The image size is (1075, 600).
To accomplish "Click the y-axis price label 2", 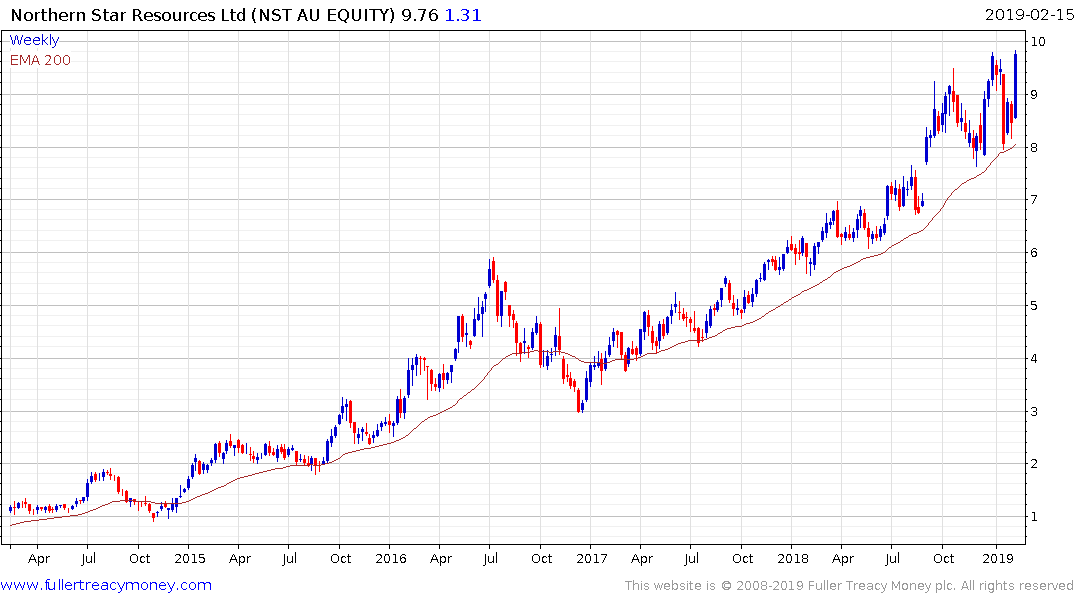I will 1035,464.
